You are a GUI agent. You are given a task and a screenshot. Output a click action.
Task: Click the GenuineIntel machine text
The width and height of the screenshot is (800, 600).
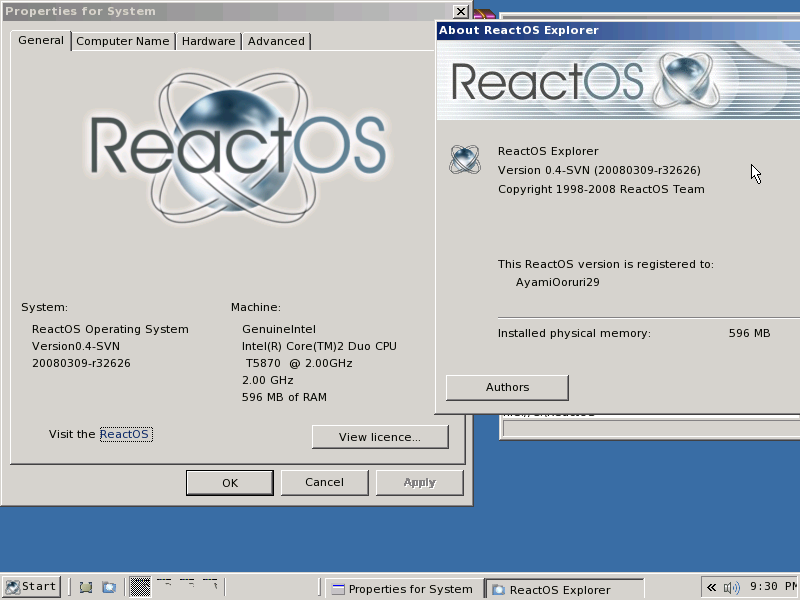tap(279, 329)
